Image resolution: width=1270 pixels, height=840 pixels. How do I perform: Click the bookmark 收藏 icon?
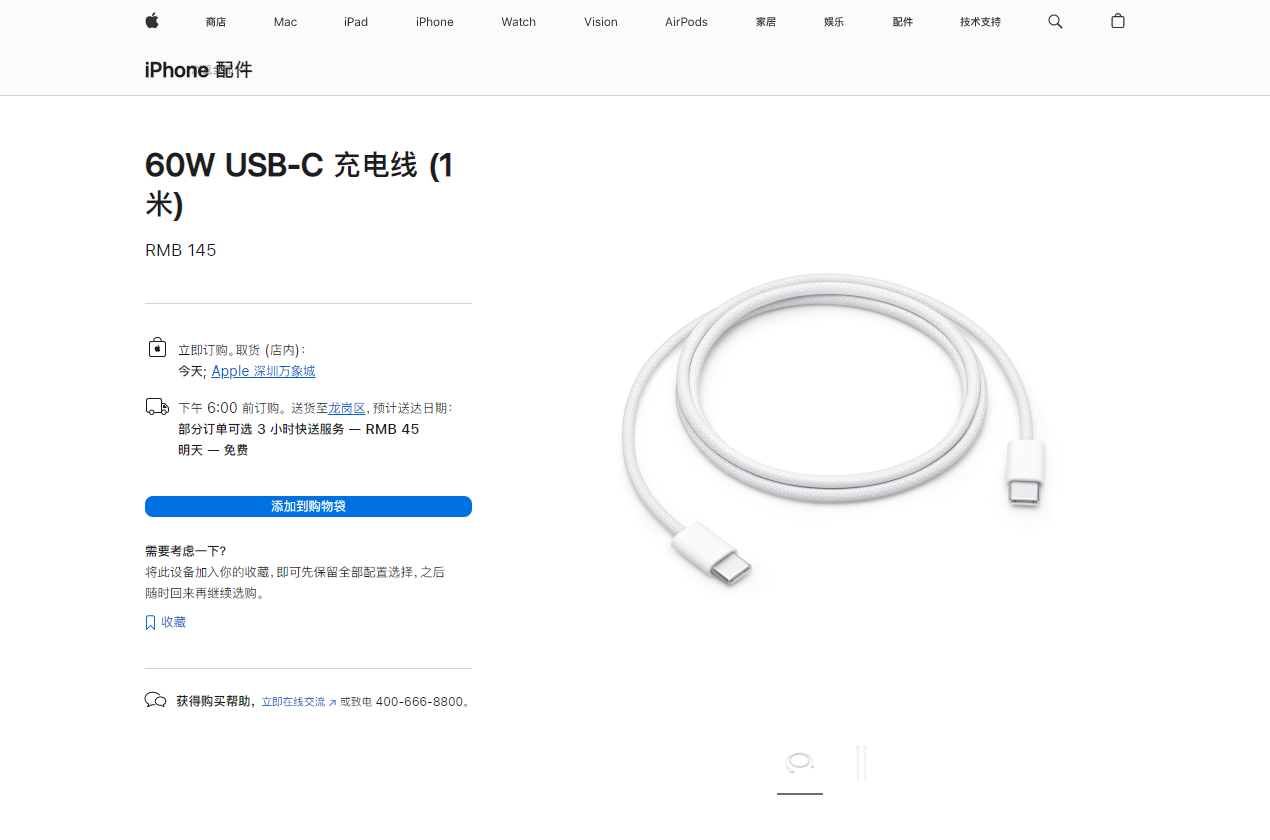click(150, 622)
